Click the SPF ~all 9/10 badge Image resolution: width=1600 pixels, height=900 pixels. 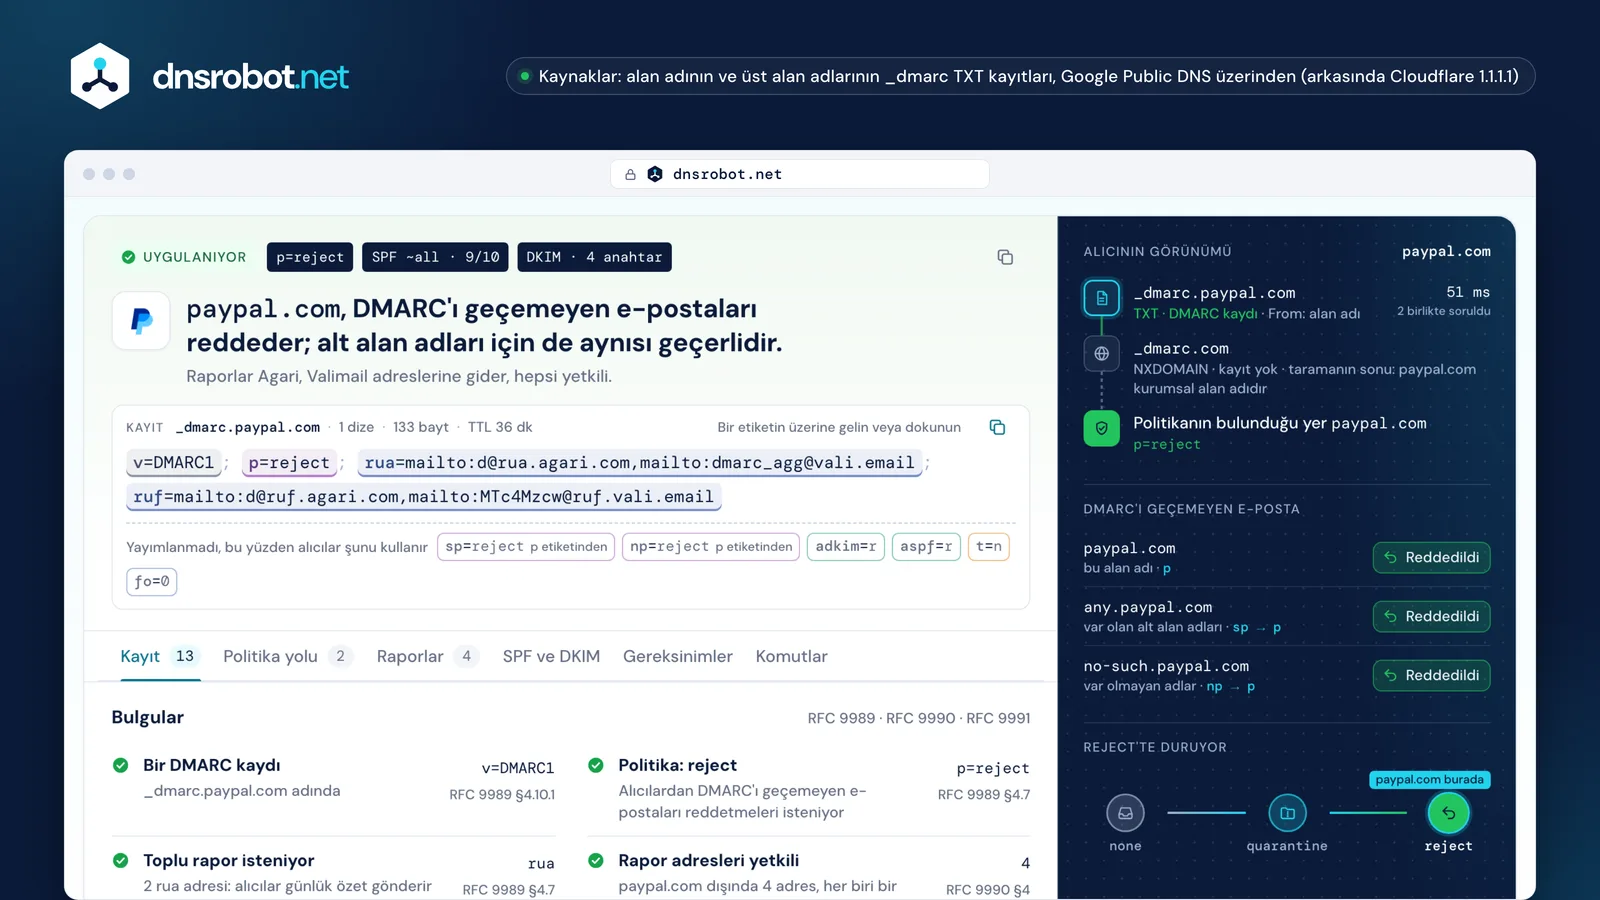click(435, 257)
